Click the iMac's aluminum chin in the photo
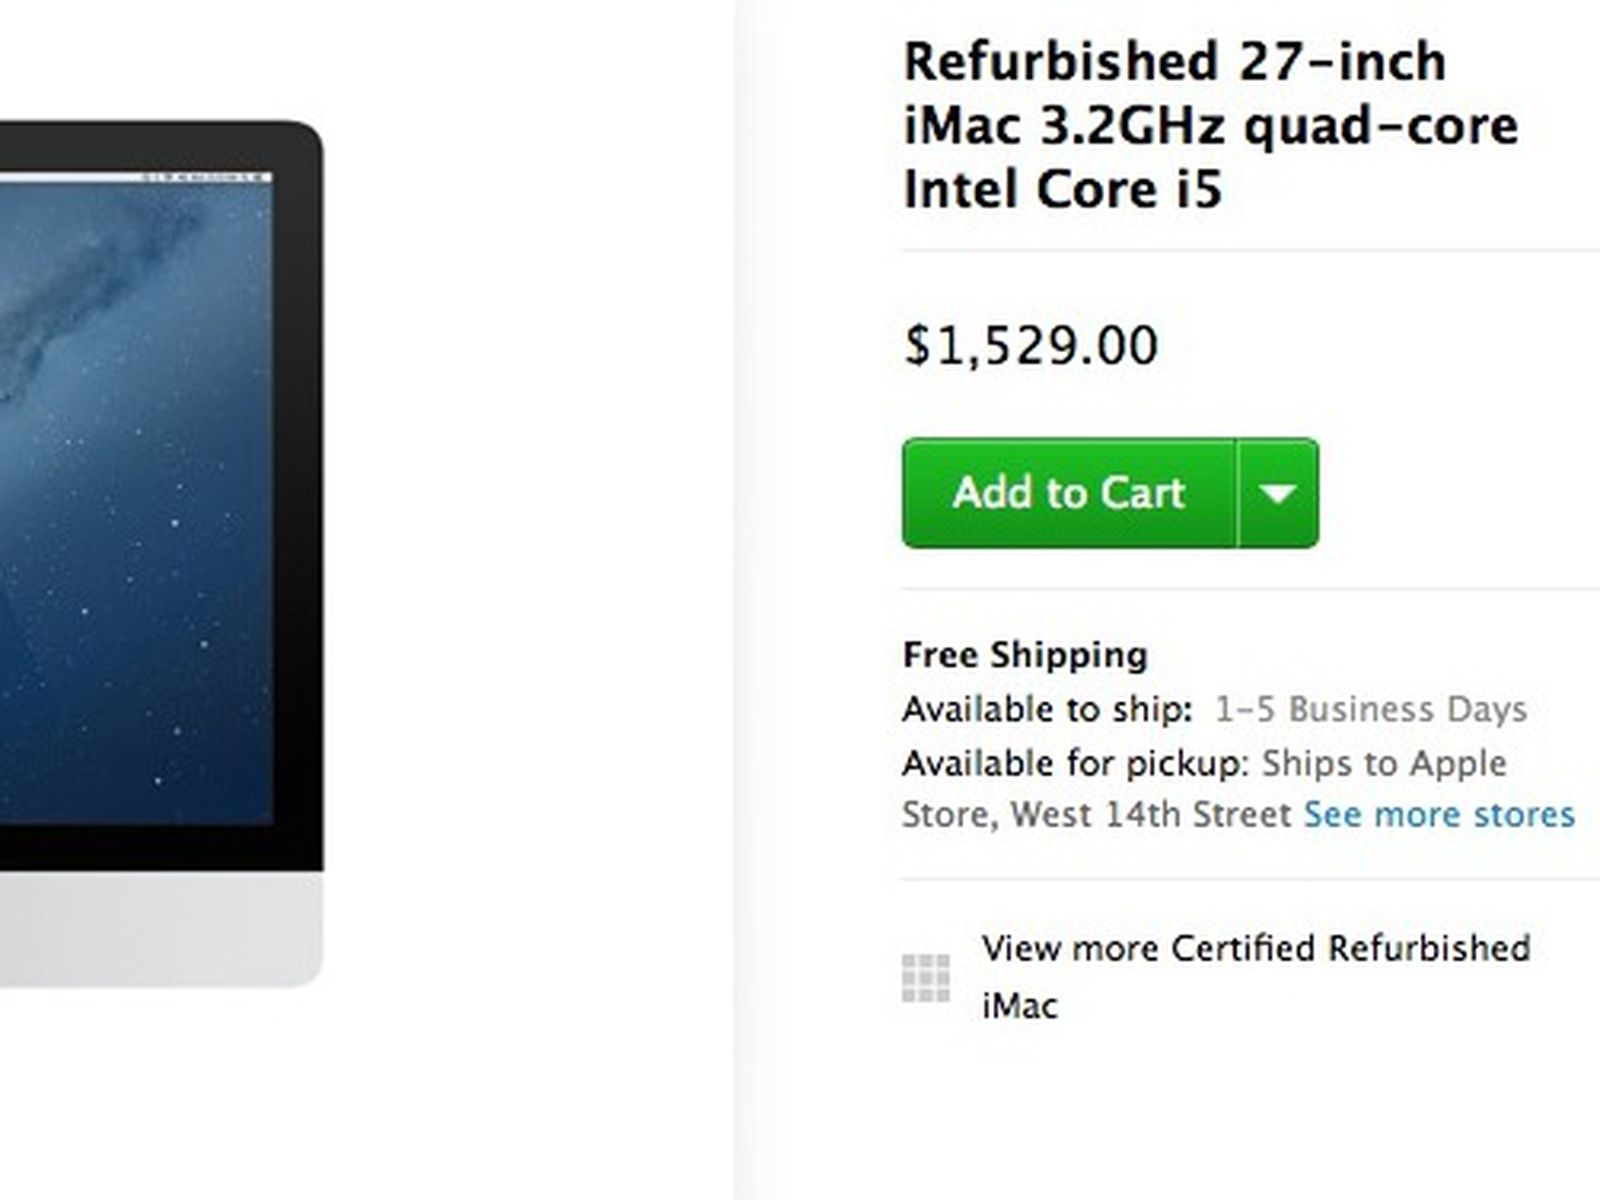1600x1200 pixels. point(160,930)
